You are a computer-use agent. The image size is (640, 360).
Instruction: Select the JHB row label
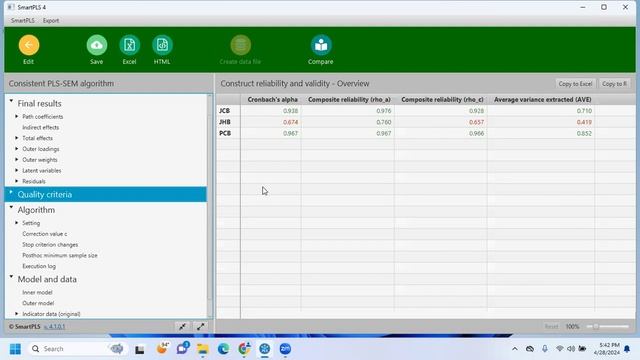pyautogui.click(x=224, y=122)
